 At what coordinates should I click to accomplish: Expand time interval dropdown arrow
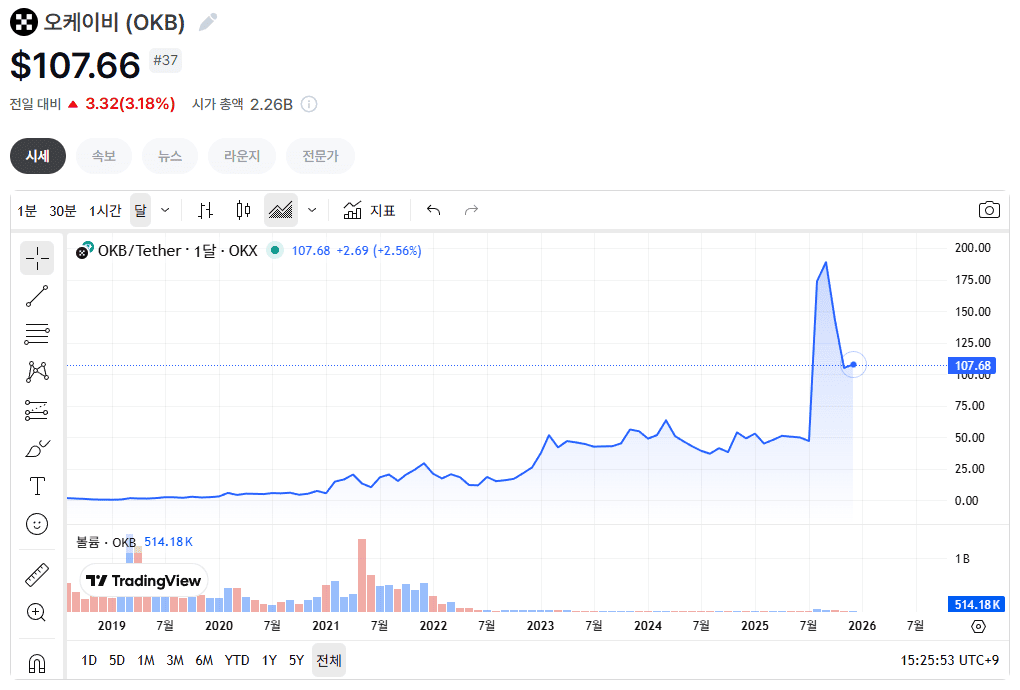165,210
